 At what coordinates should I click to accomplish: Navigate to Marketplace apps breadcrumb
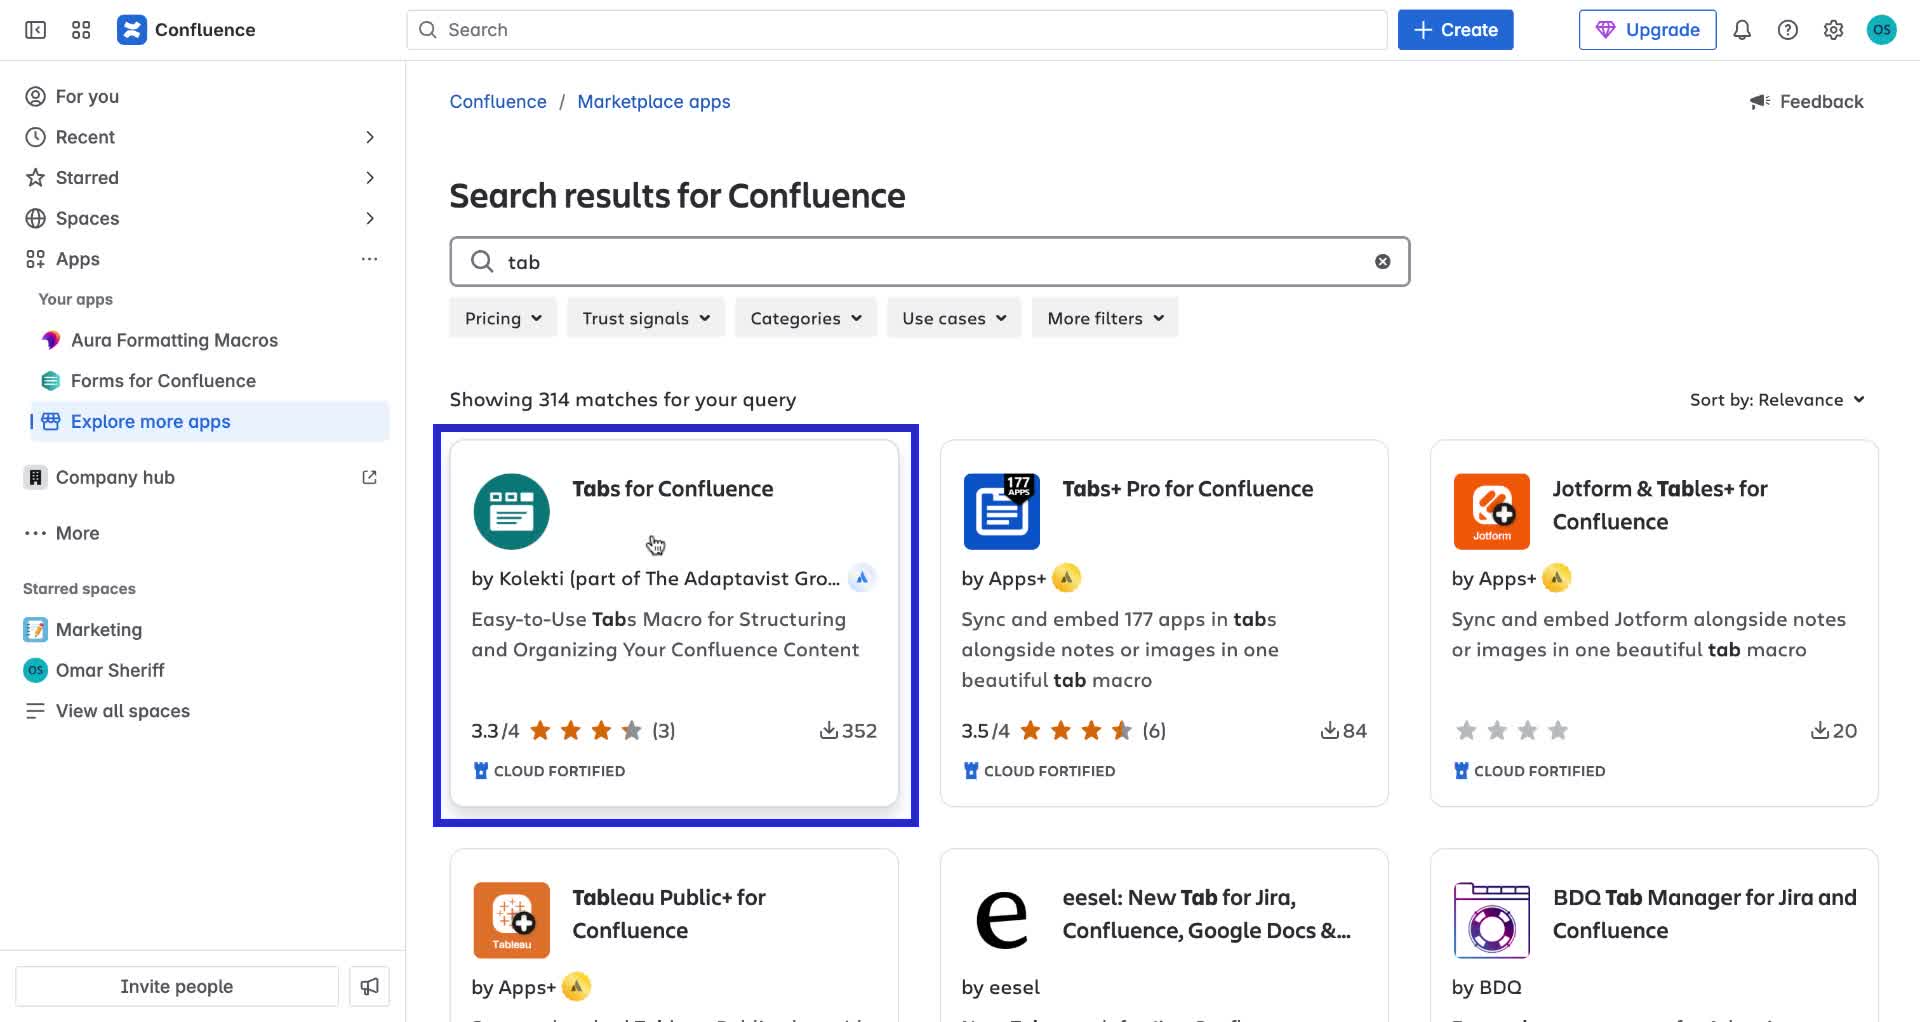(x=654, y=101)
